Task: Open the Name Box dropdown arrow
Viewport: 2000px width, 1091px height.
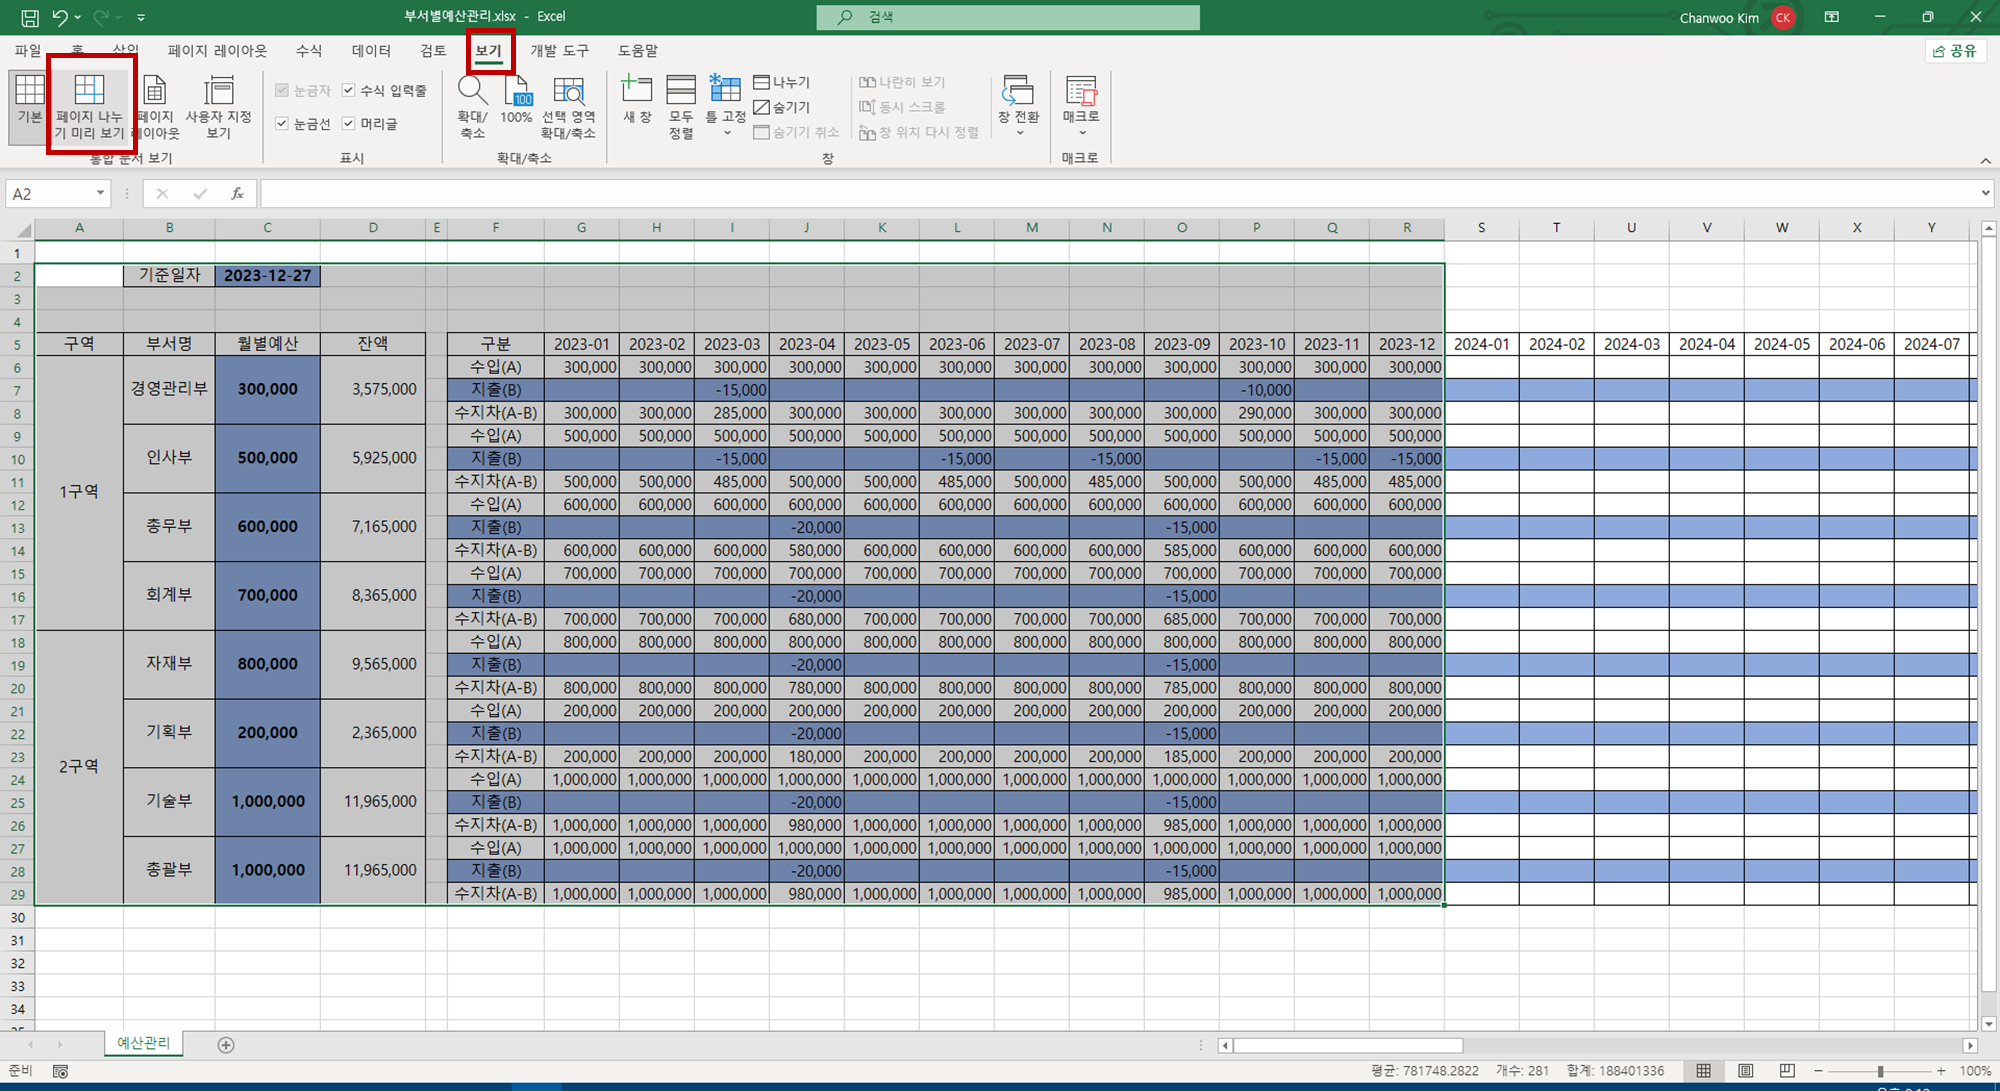Action: tap(100, 193)
